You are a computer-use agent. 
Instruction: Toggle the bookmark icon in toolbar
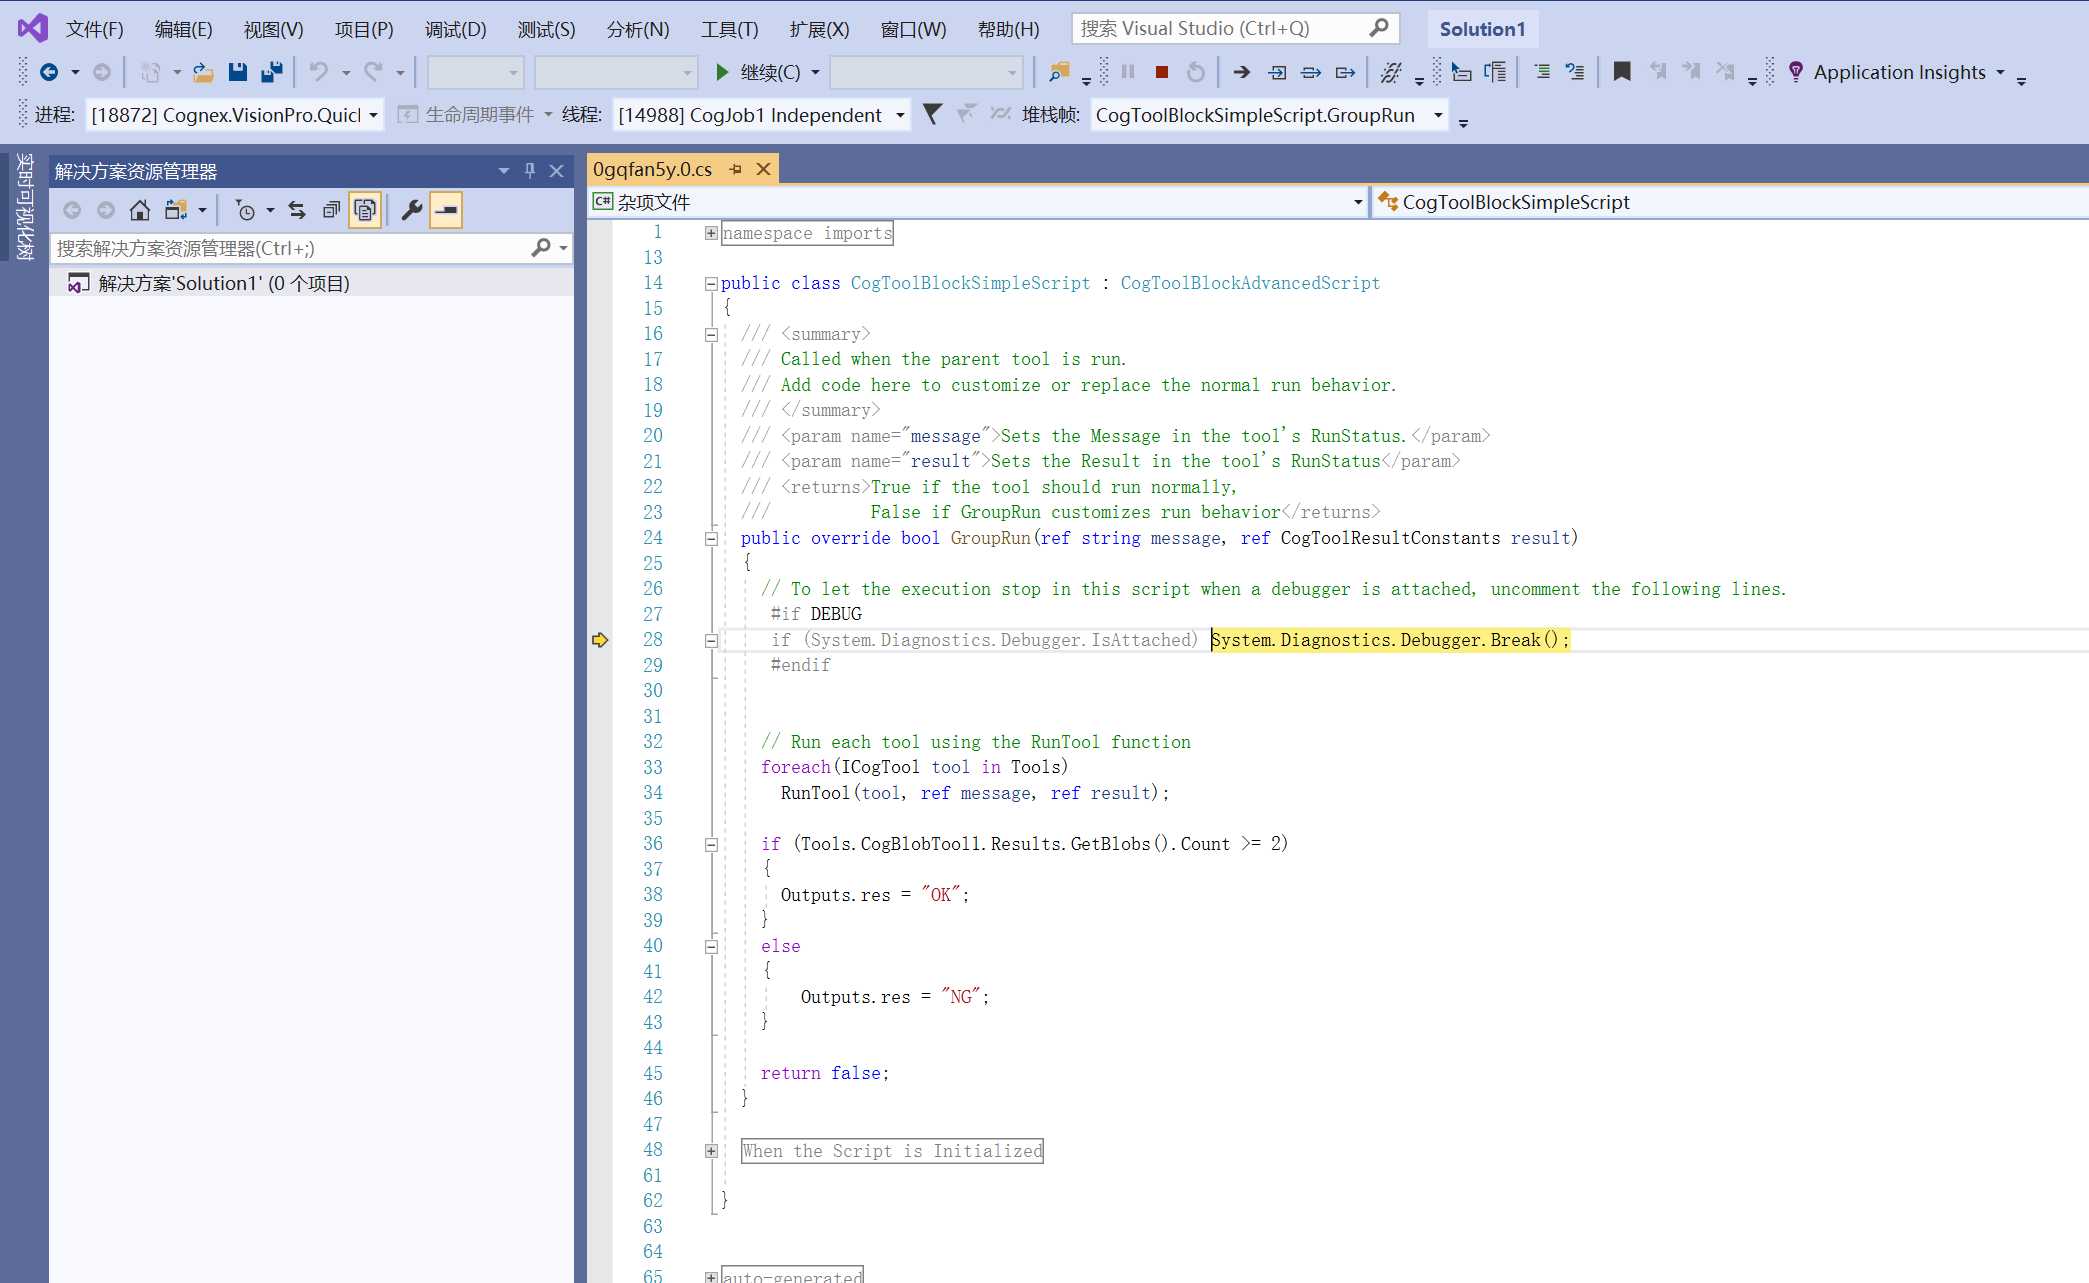coord(1622,72)
